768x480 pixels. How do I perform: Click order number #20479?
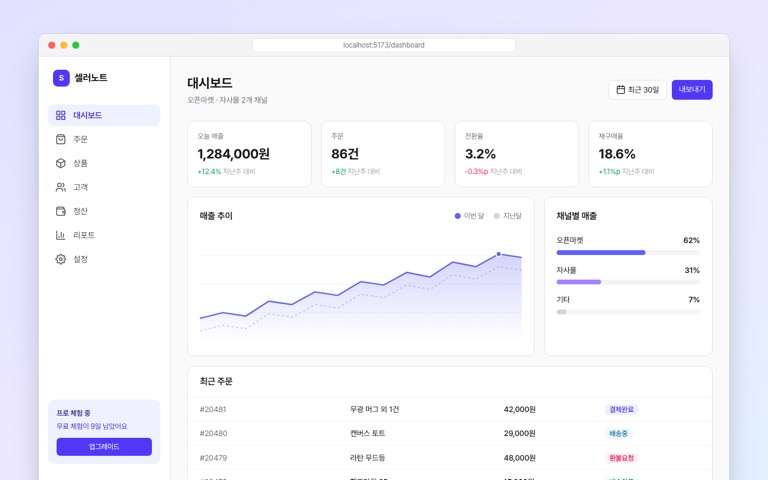[x=213, y=458]
